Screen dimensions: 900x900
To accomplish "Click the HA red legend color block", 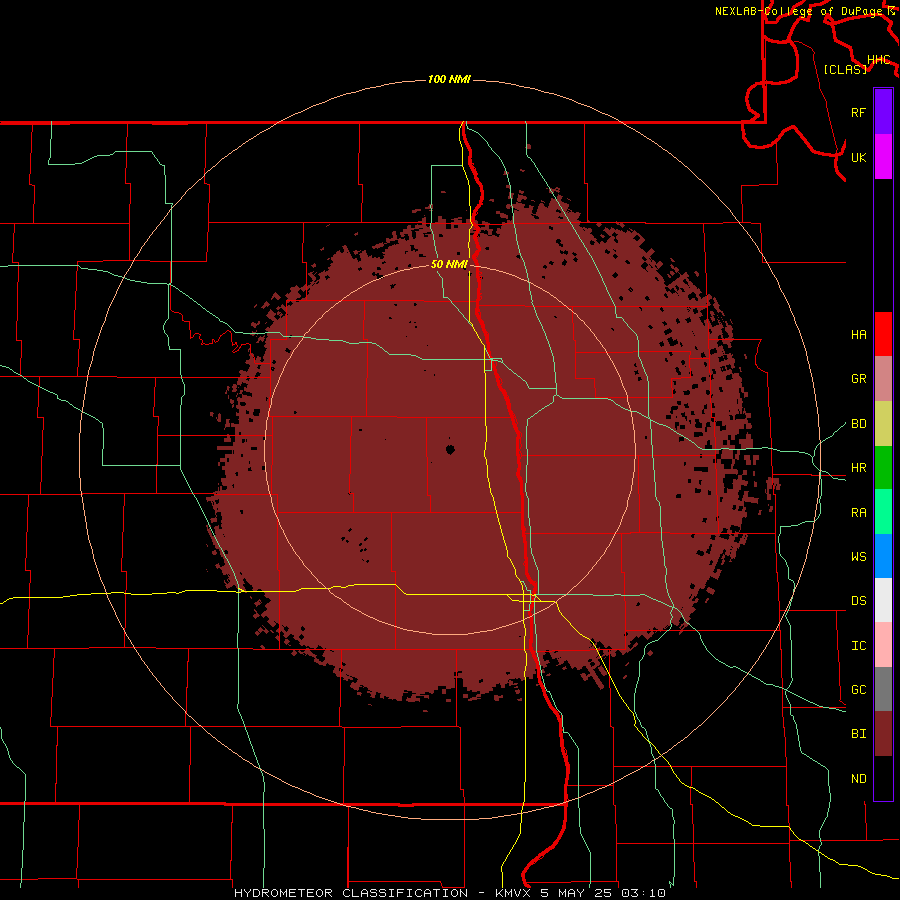I will click(x=883, y=334).
